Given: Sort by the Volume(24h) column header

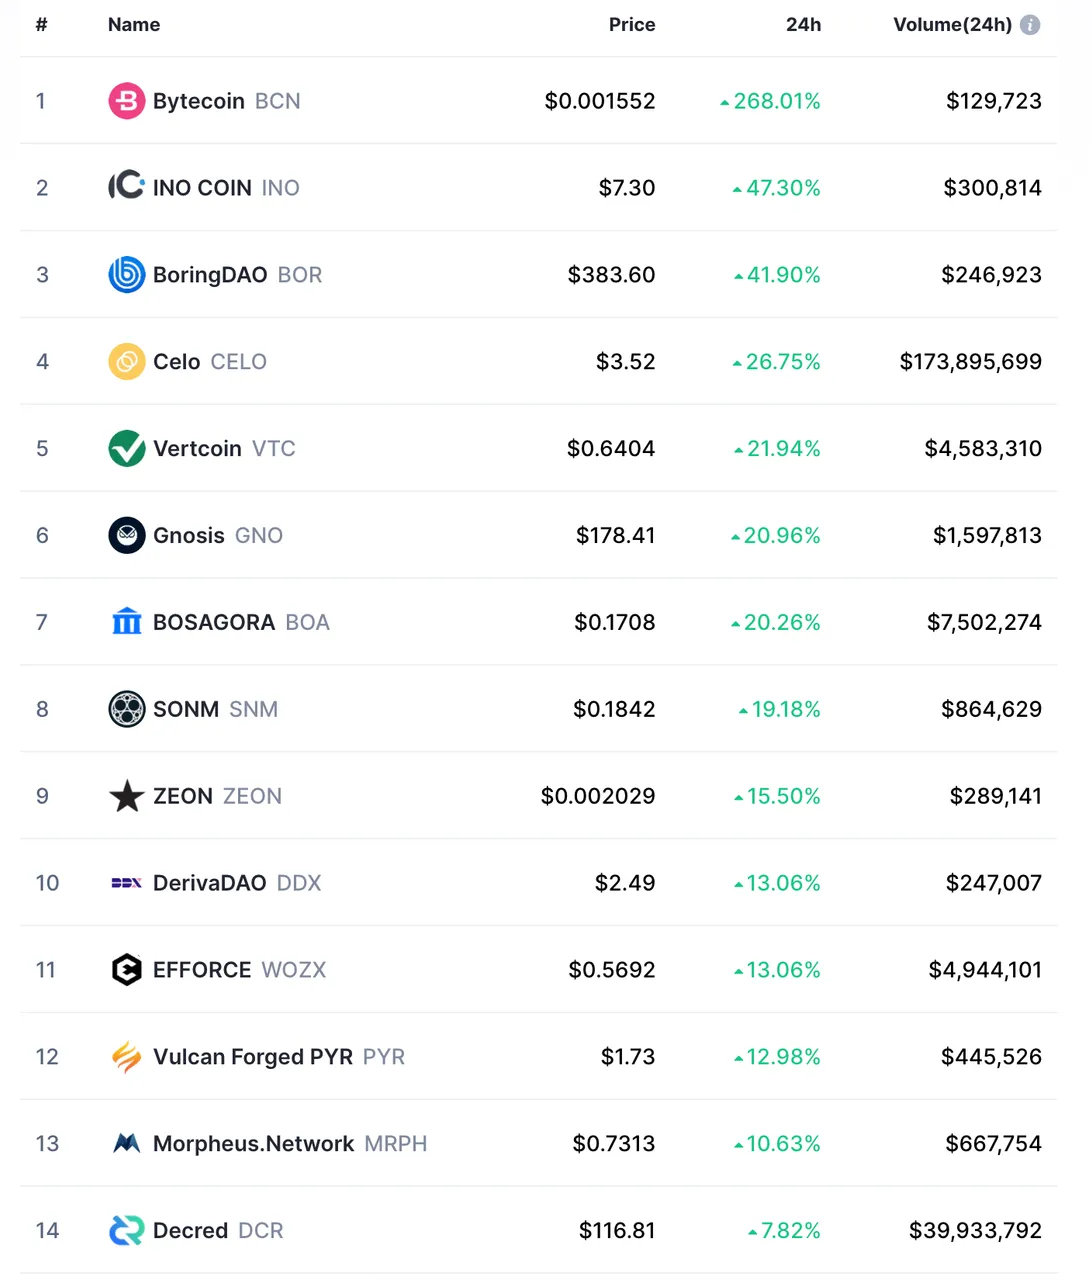Looking at the screenshot, I should point(952,25).
